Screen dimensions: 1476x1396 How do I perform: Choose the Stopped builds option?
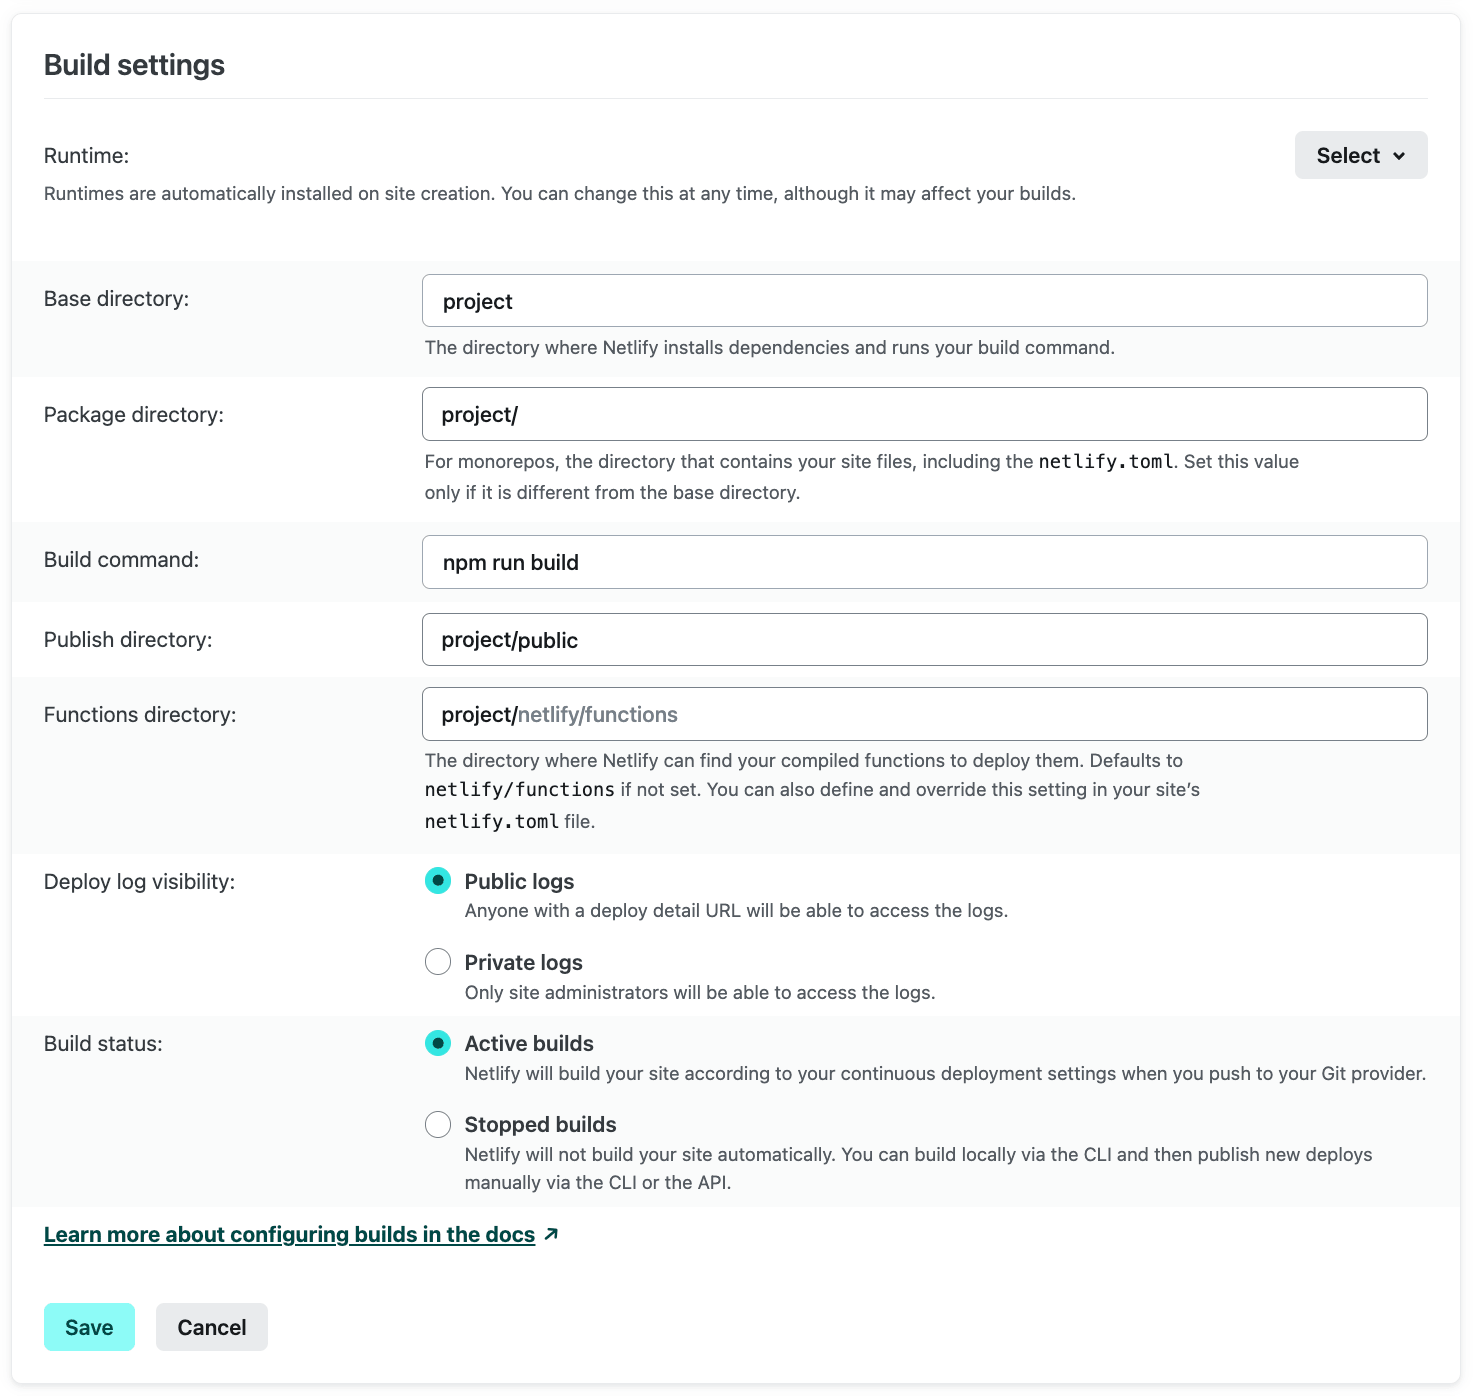click(438, 1124)
